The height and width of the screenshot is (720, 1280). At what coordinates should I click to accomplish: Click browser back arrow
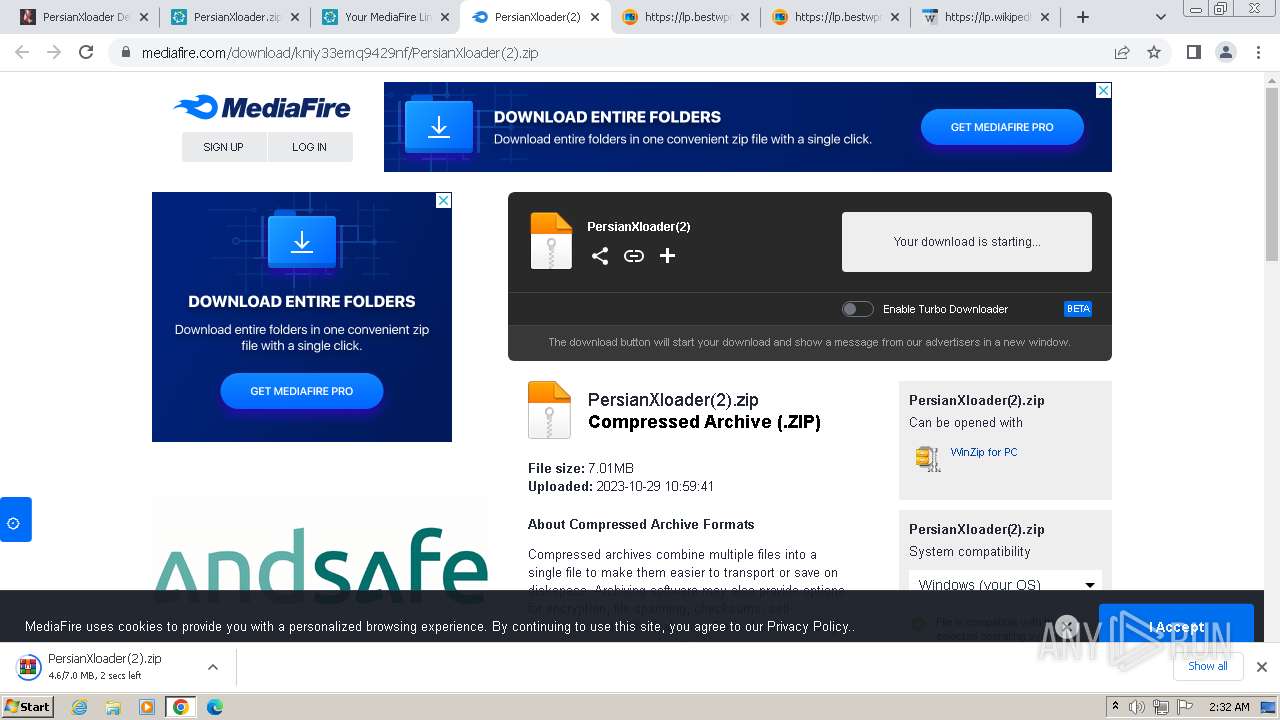point(22,53)
